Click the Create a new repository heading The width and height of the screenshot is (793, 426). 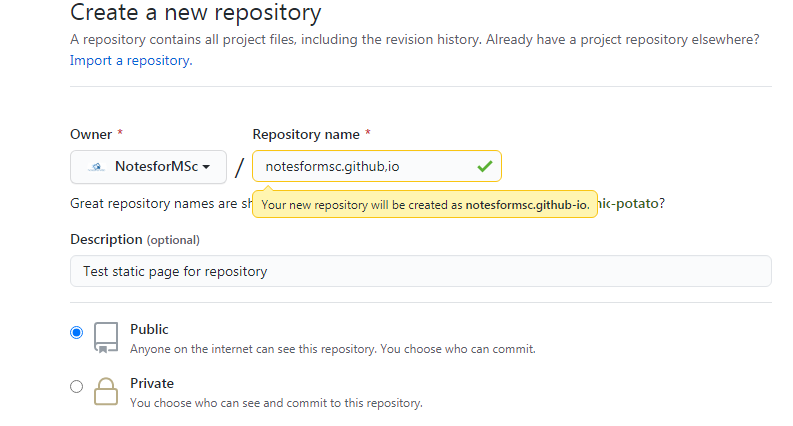[196, 13]
